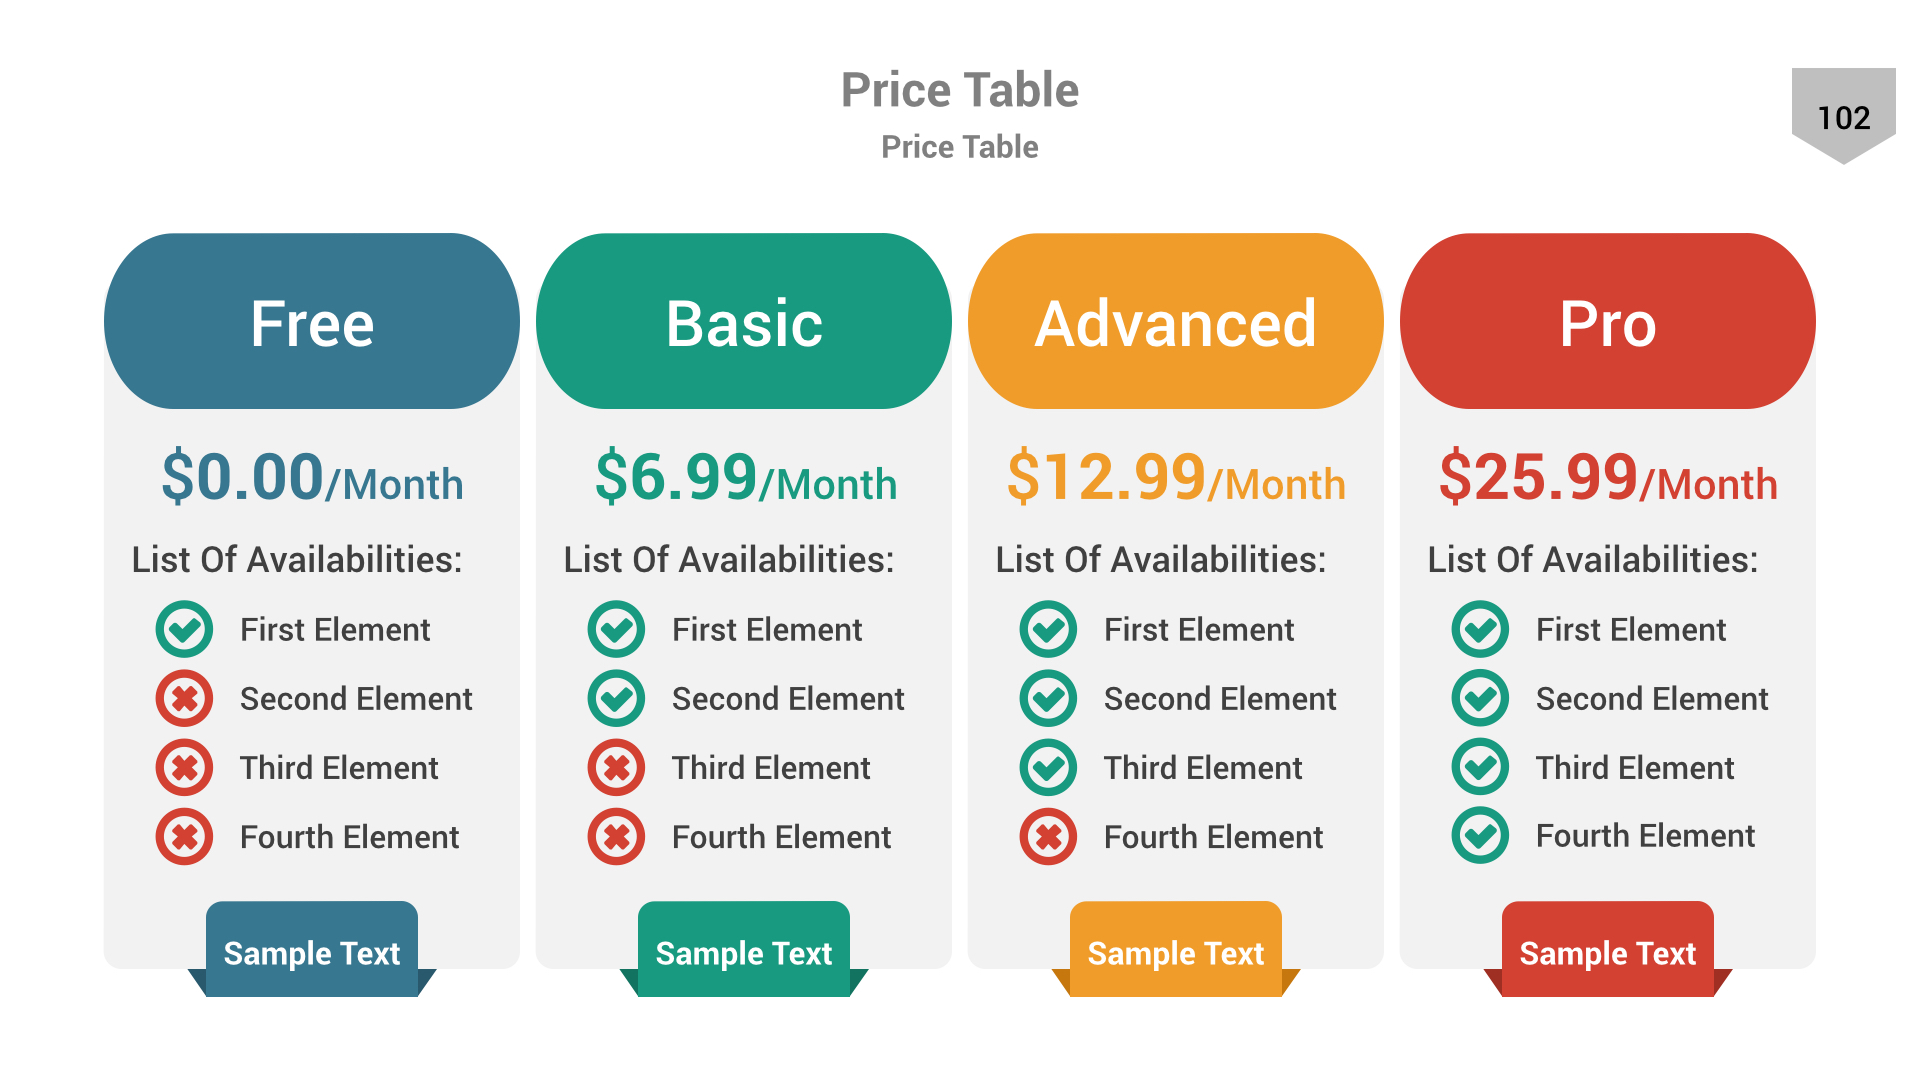Select the red Pro plan header

click(x=1608, y=322)
